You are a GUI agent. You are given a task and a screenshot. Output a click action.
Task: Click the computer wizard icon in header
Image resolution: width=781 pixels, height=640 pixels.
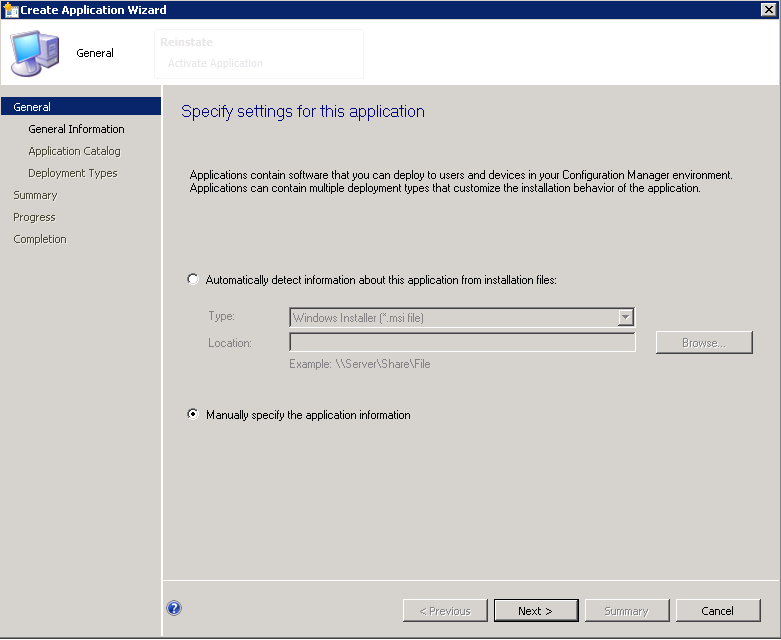coord(34,53)
